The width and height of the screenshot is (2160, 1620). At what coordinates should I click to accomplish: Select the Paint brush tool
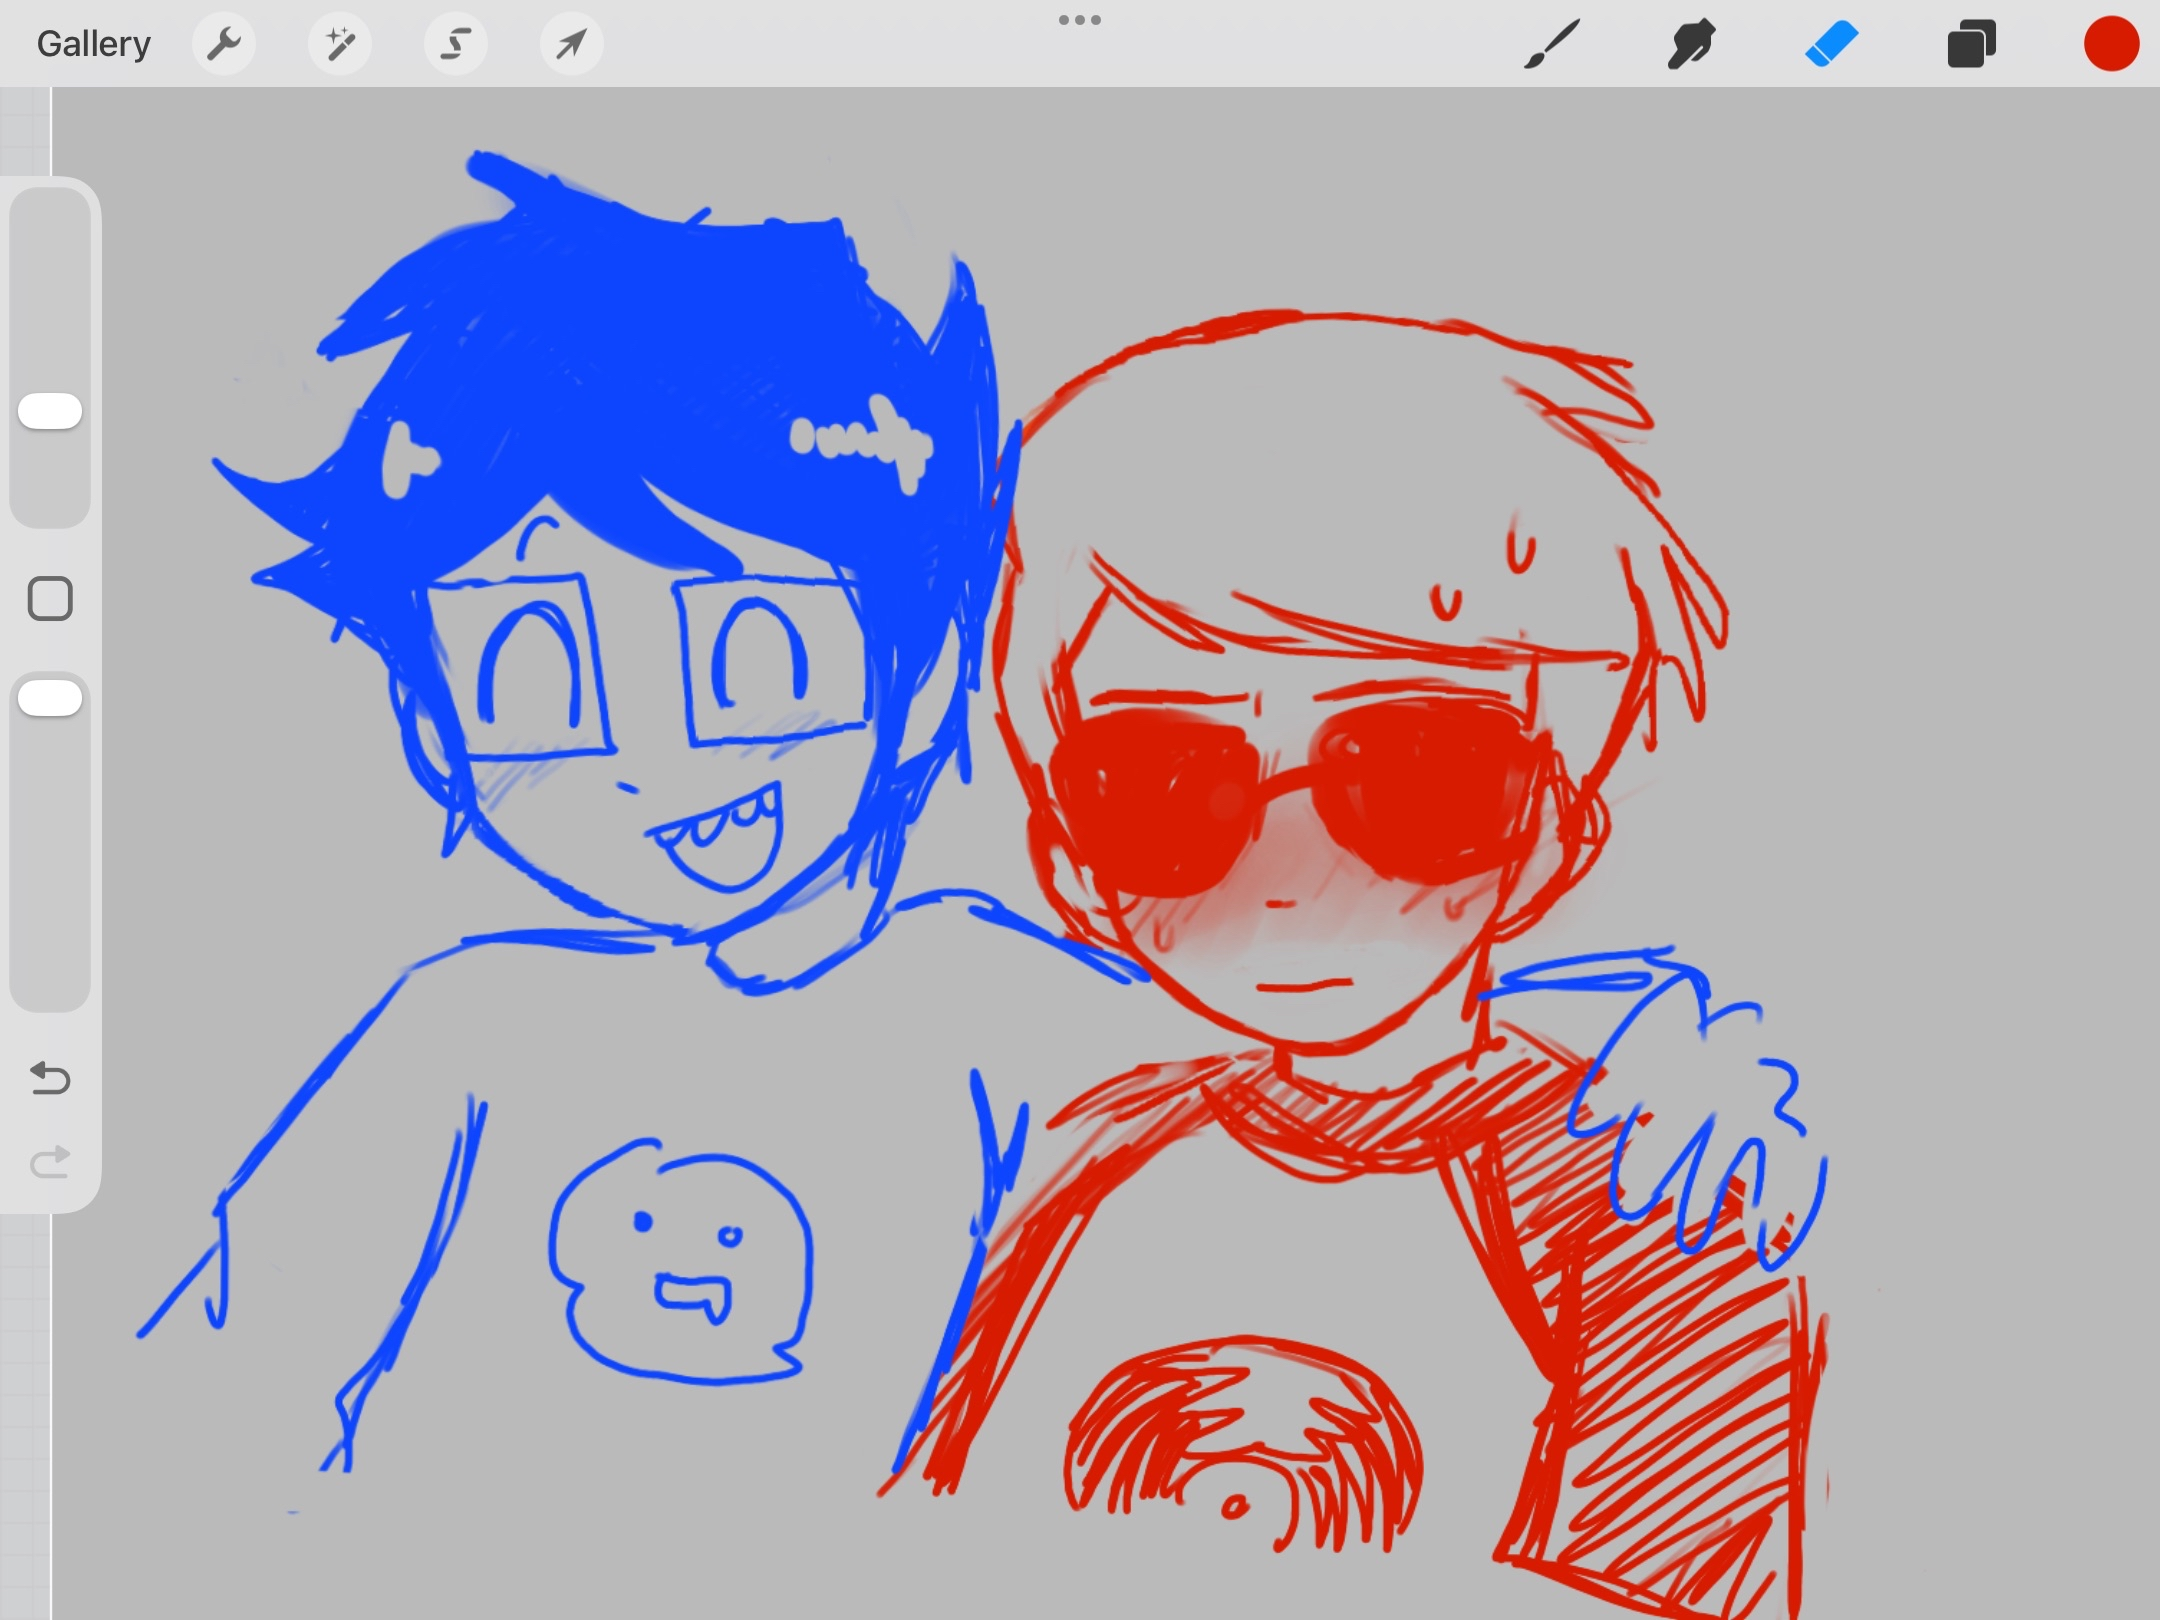click(x=1551, y=44)
